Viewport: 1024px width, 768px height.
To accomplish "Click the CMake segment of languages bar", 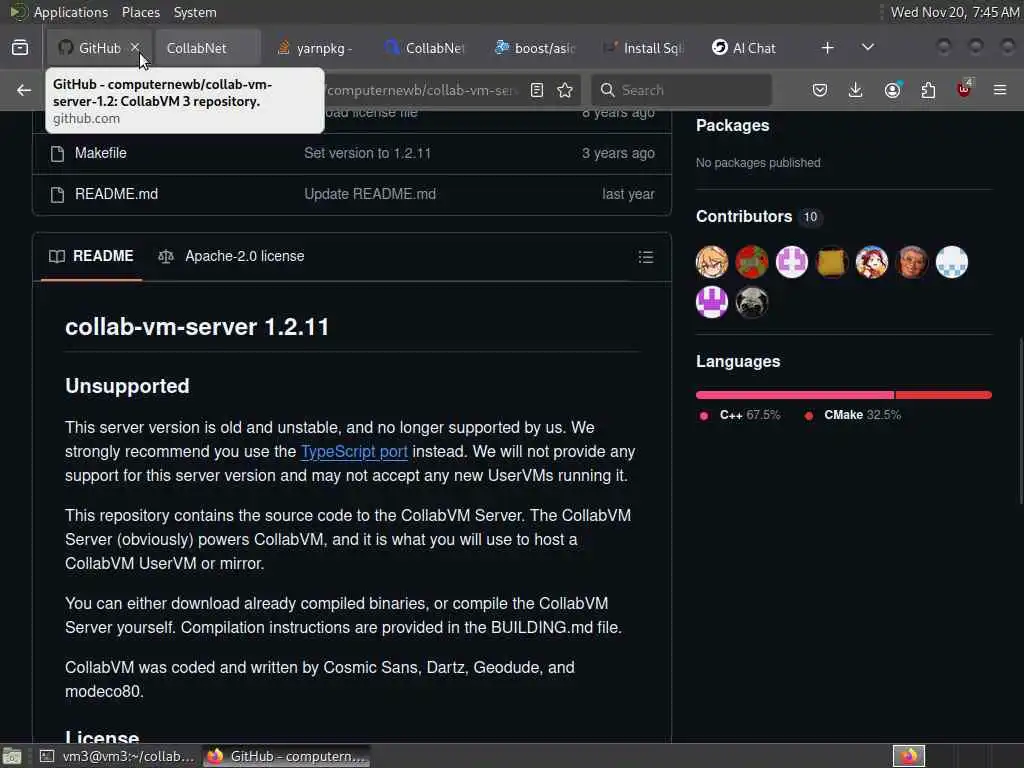I will pyautogui.click(x=944, y=395).
